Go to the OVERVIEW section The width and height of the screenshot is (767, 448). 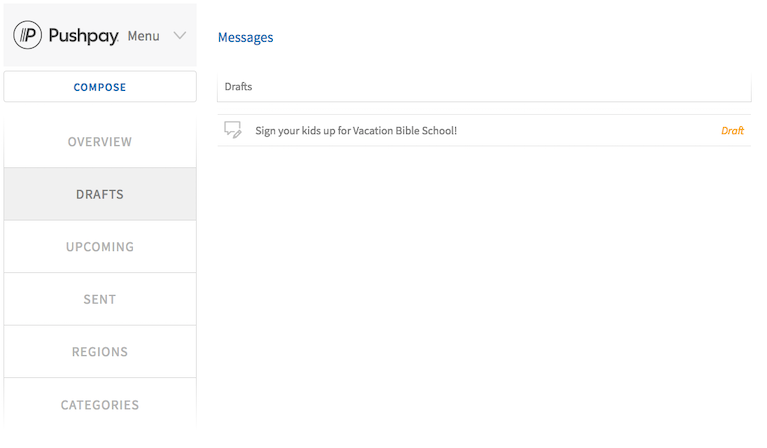tap(100, 142)
